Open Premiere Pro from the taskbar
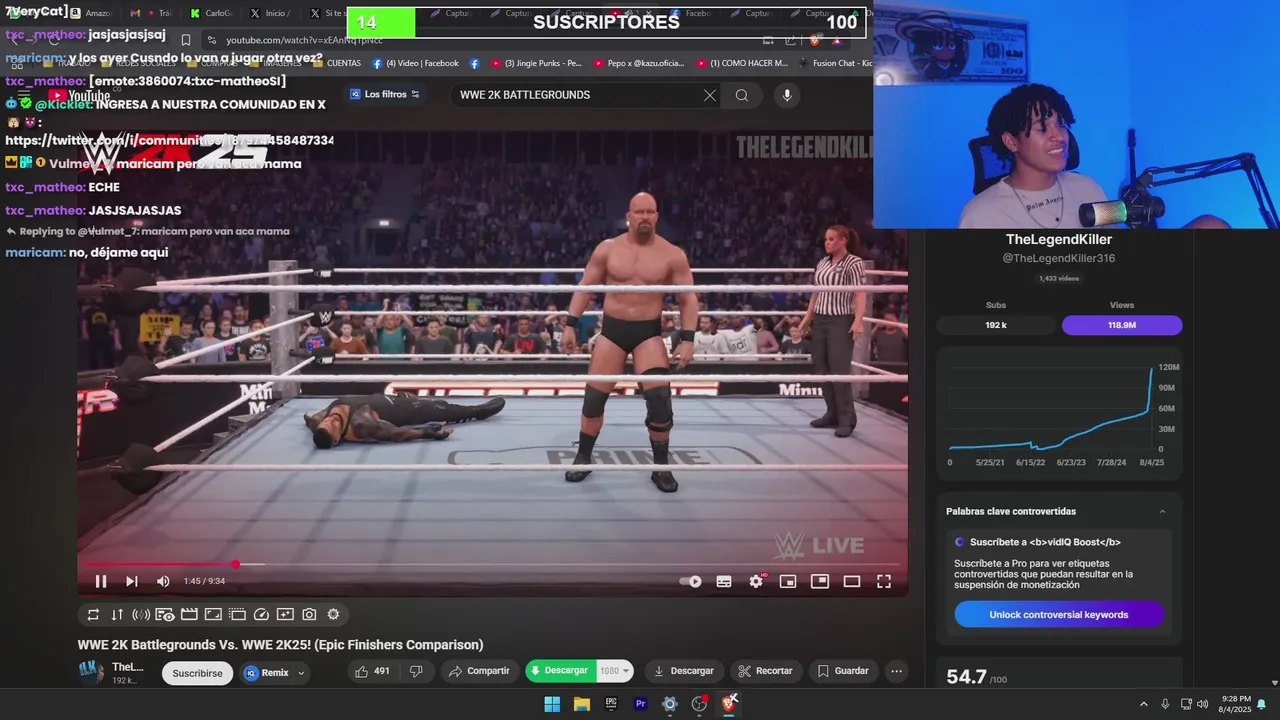This screenshot has height=720, width=1280. 641,704
